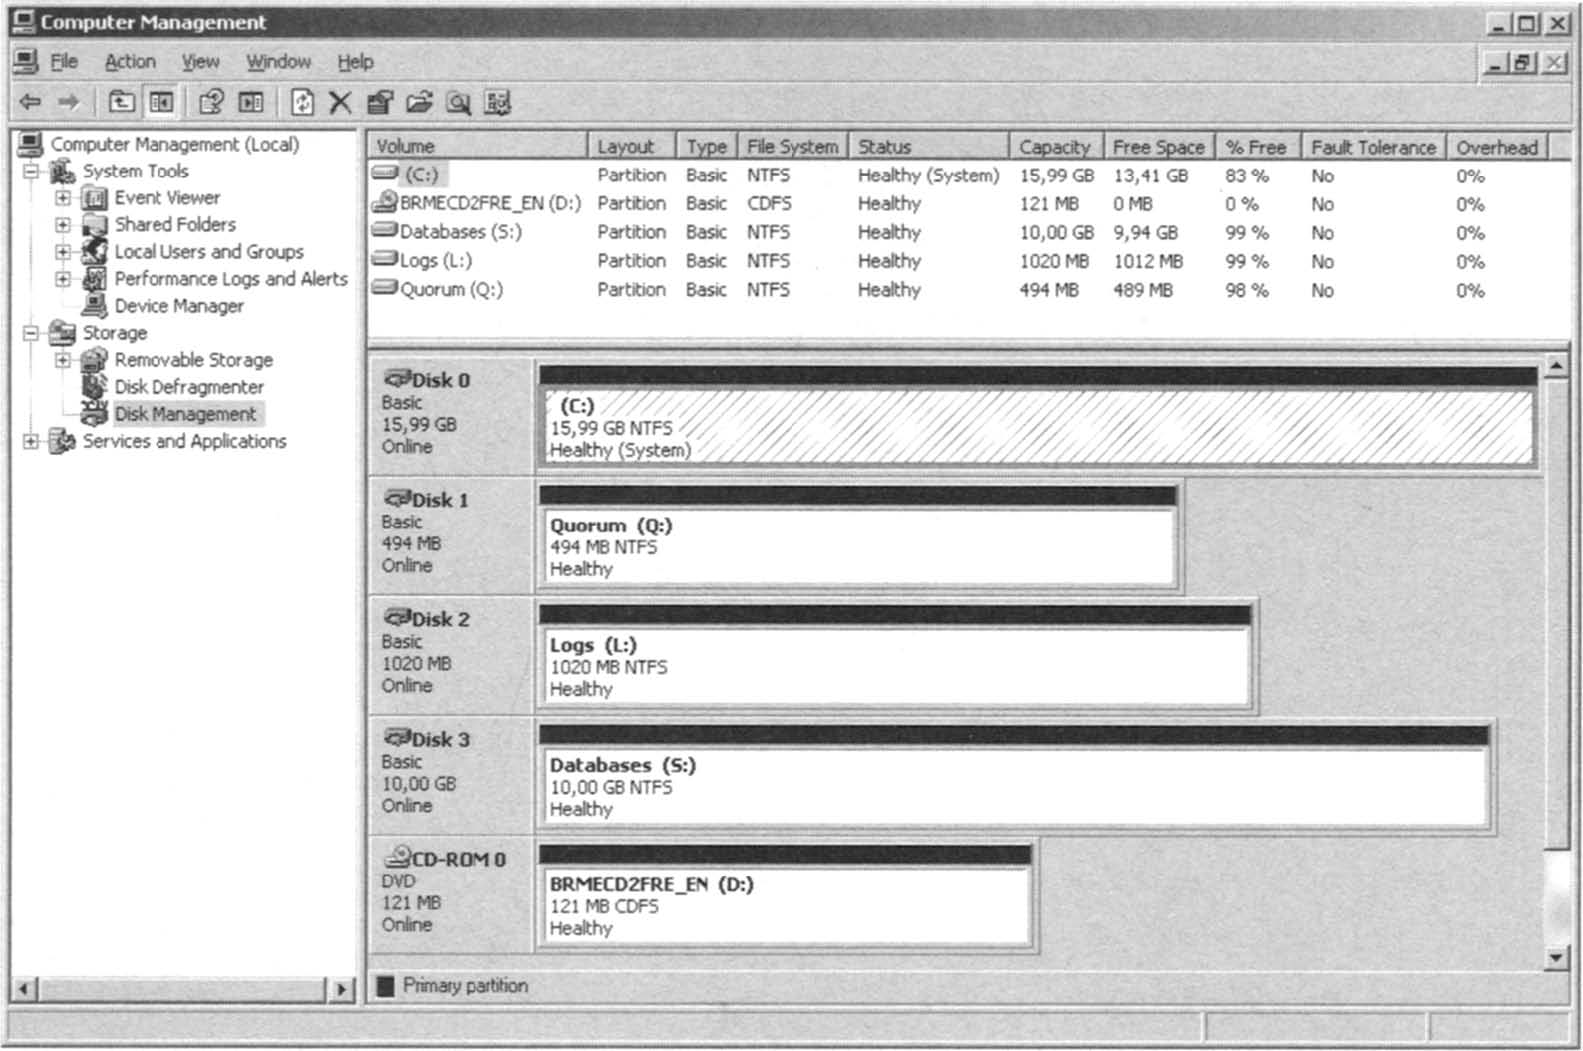Expand the Shared Folders node
The width and height of the screenshot is (1583, 1051).
point(63,225)
